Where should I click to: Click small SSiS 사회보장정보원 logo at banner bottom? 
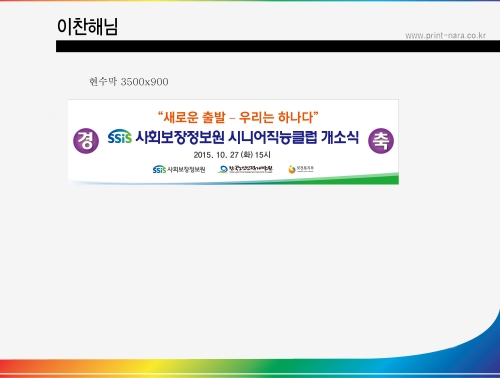tap(179, 169)
